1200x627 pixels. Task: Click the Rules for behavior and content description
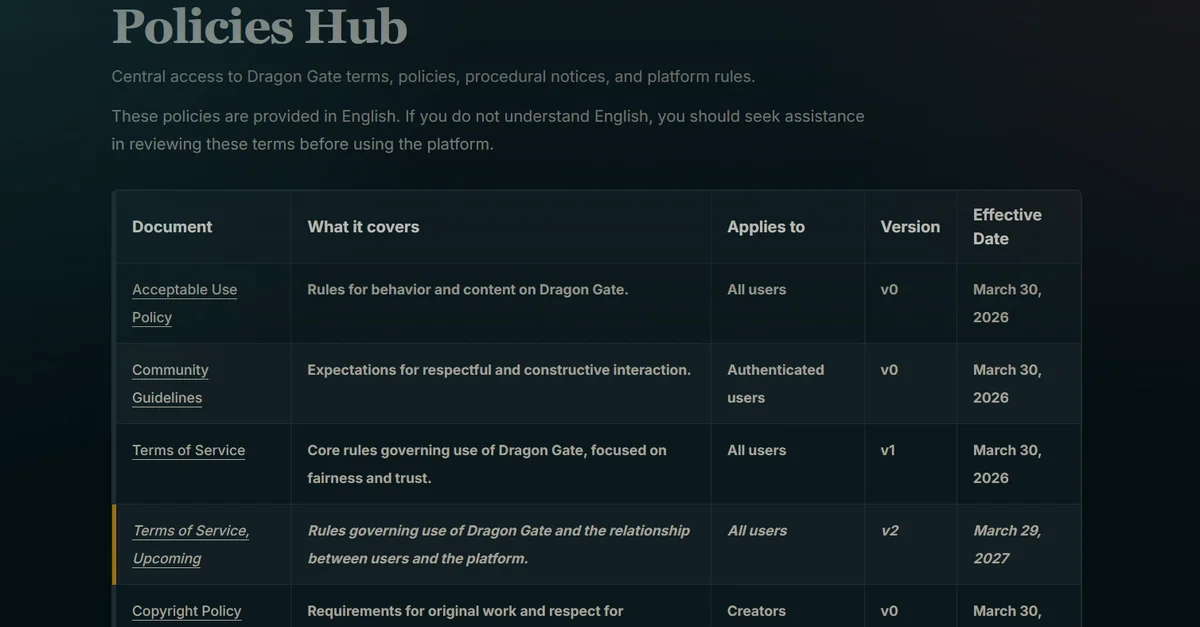(467, 290)
